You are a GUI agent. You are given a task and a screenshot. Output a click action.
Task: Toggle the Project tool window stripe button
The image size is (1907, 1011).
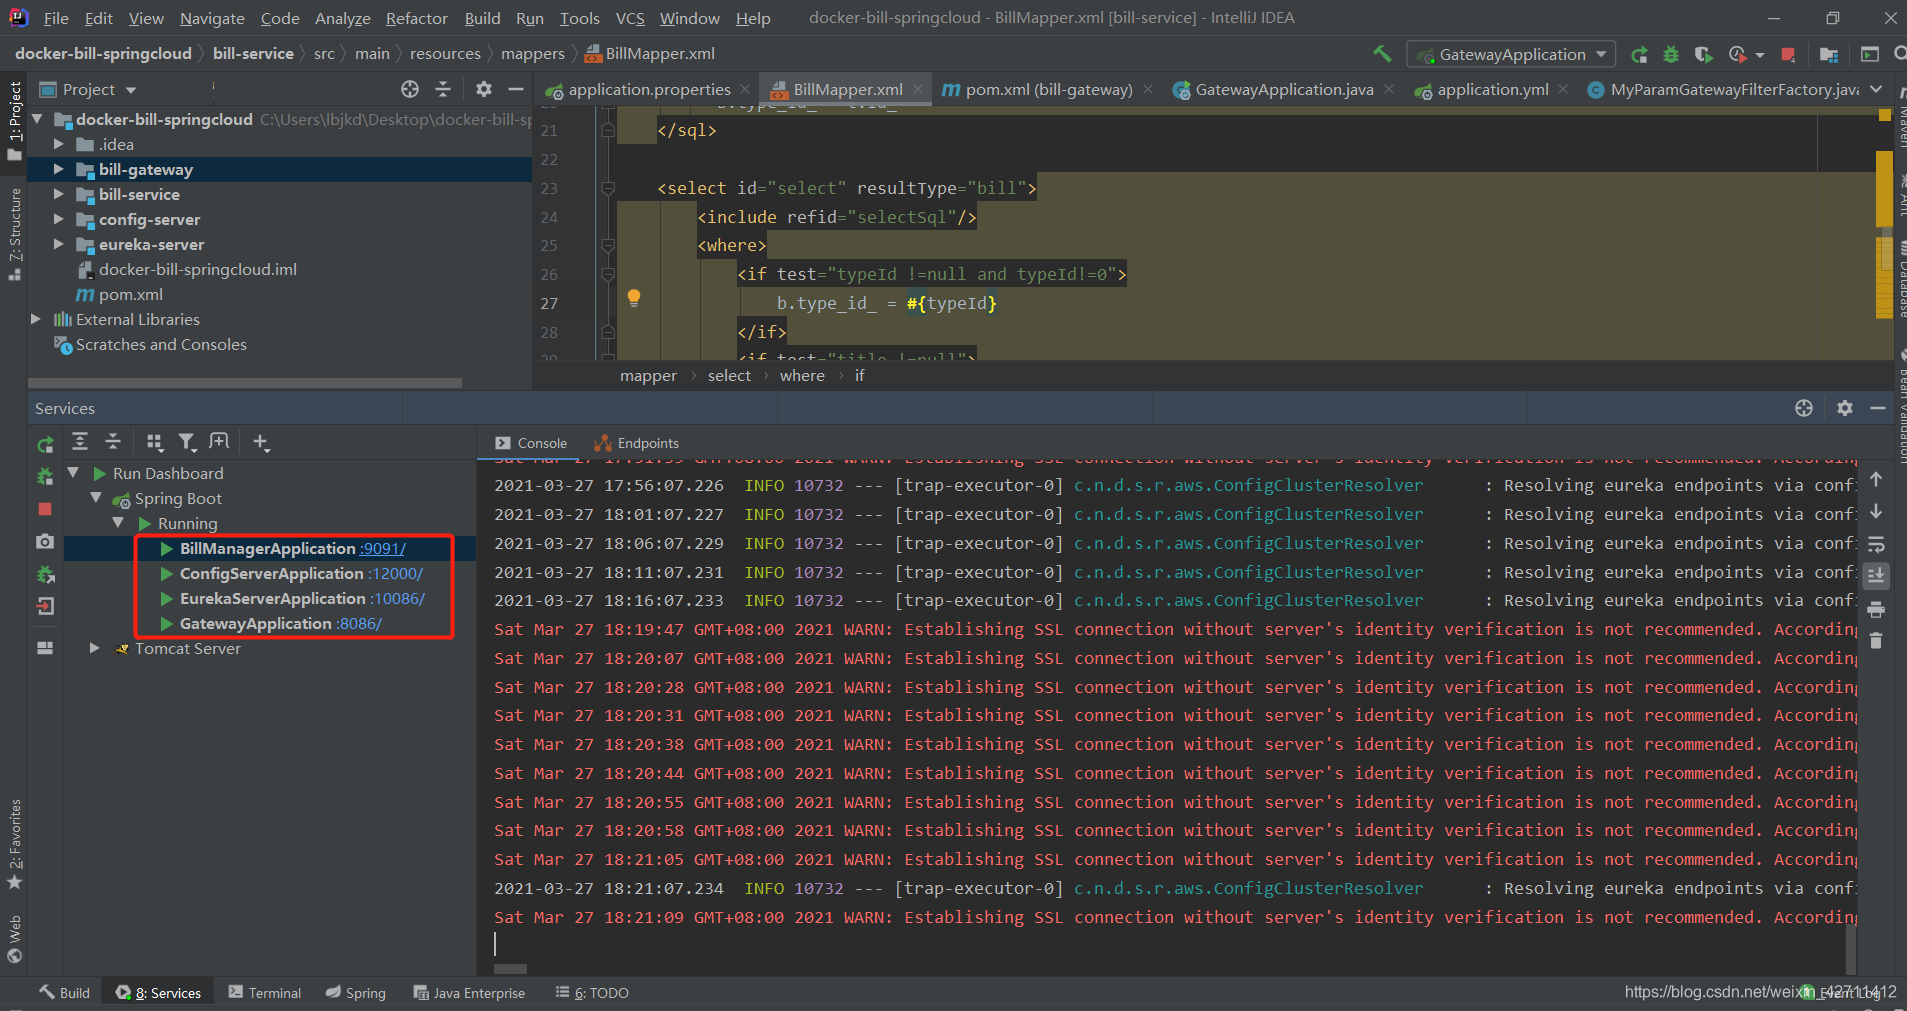[14, 122]
